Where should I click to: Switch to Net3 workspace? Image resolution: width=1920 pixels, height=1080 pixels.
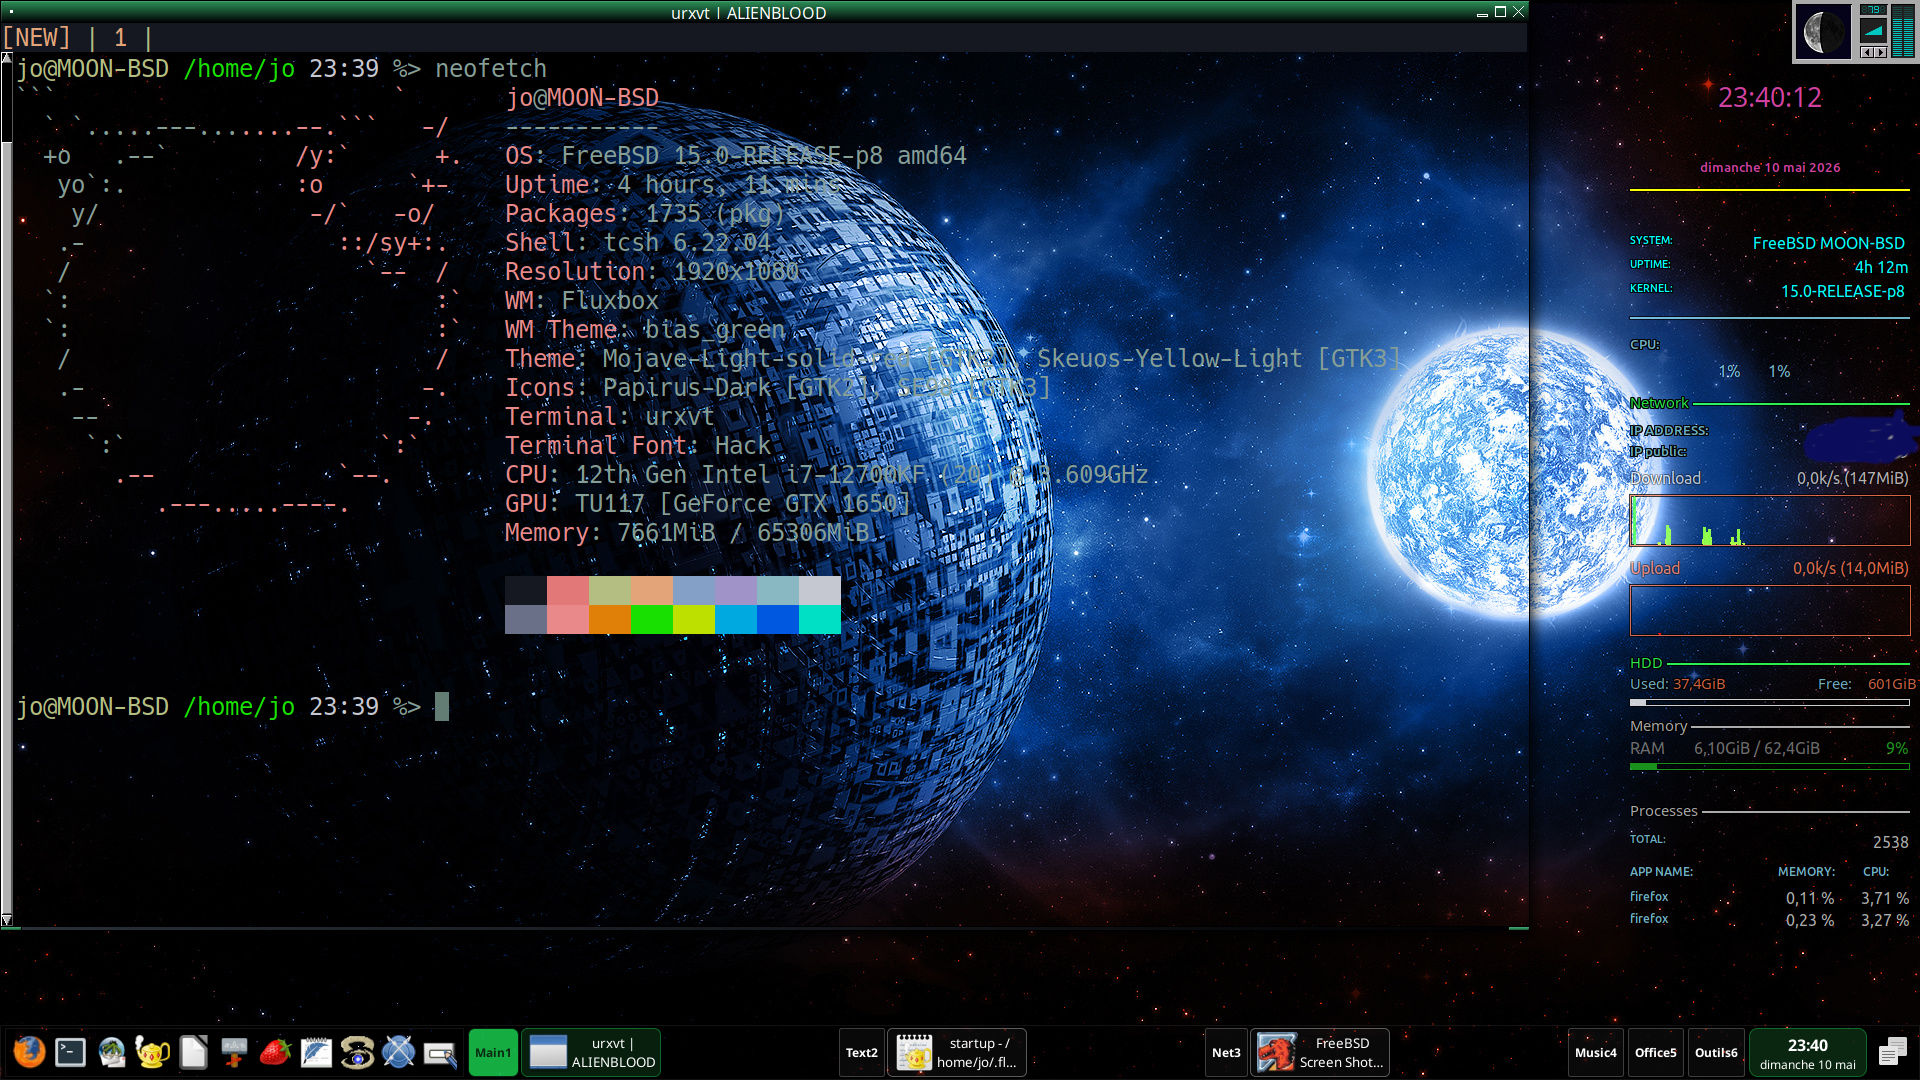[1226, 1052]
